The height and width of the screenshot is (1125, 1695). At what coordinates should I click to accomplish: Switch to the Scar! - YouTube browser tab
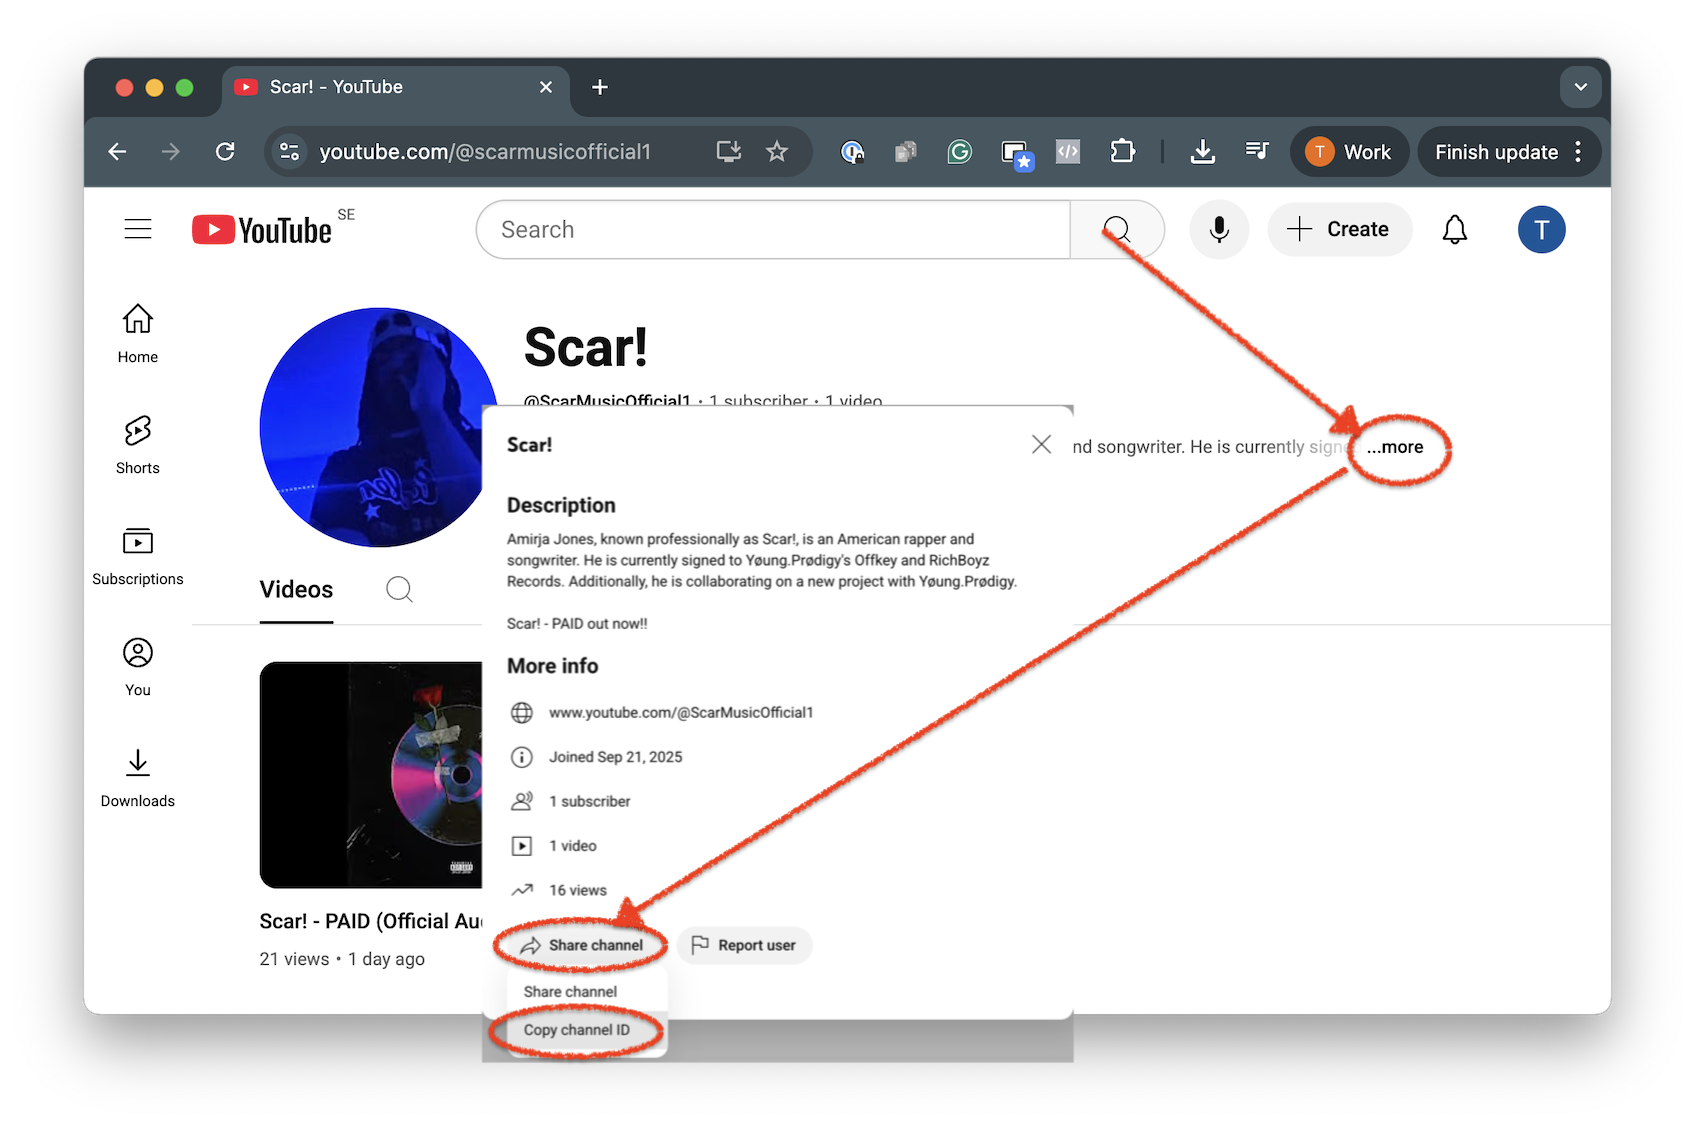pyautogui.click(x=395, y=87)
